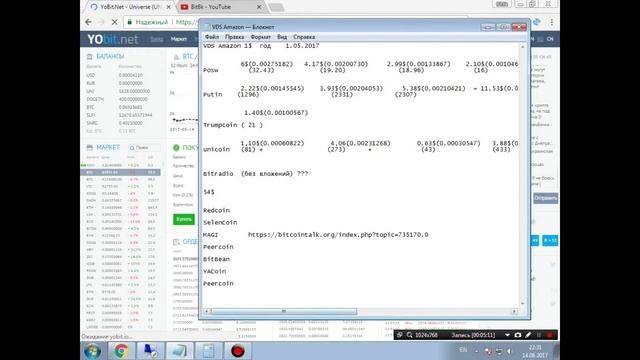Click the YObit.net logo
Viewport: 640px width, 360px height.
(x=113, y=39)
